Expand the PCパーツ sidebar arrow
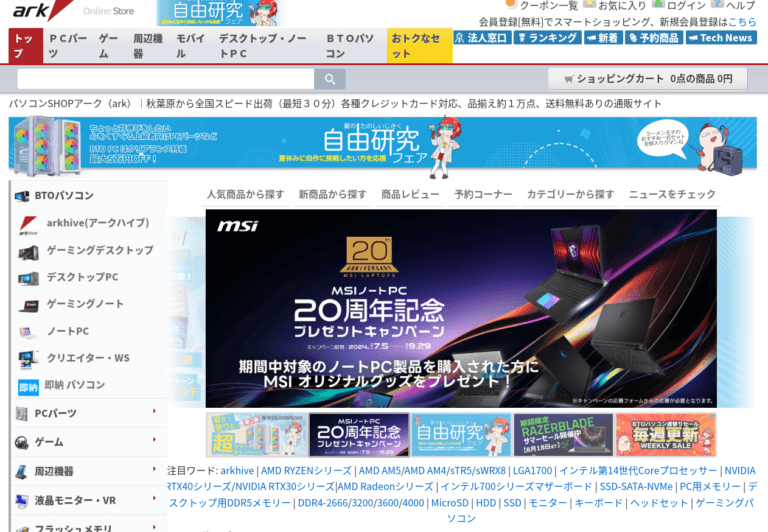Screen dimensions: 768x532 [154, 411]
